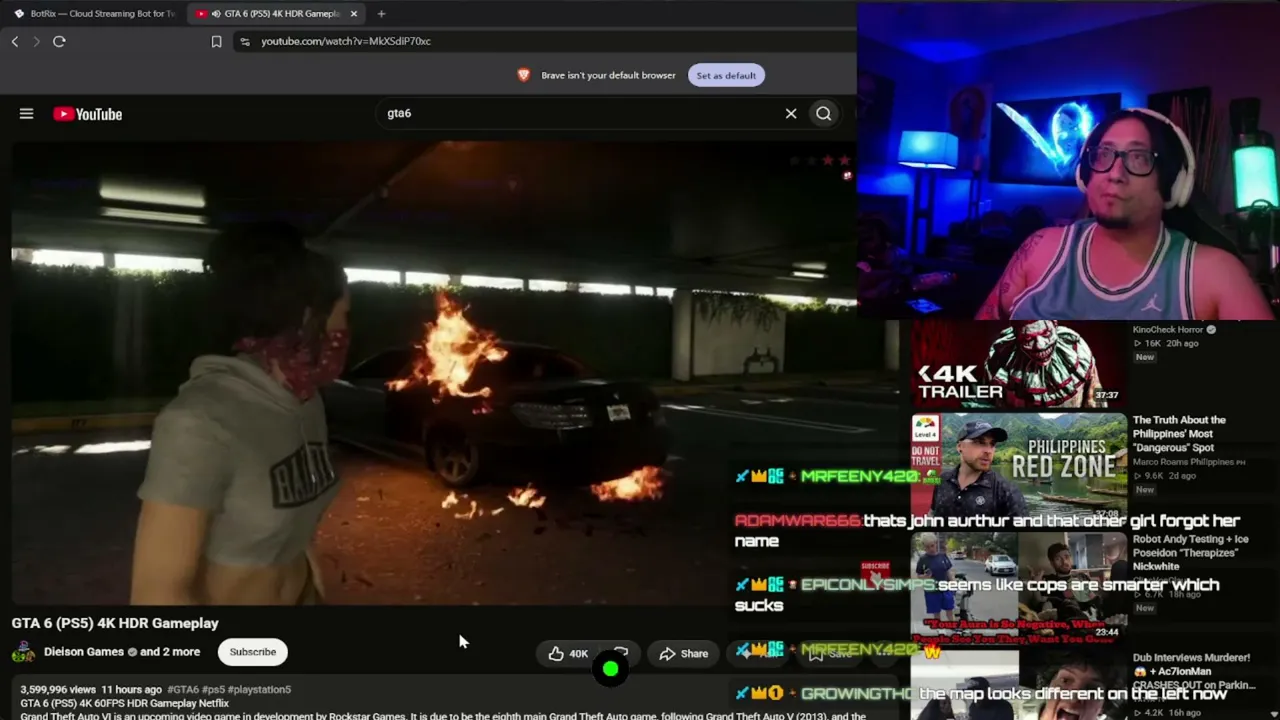Image resolution: width=1280 pixels, height=720 pixels.
Task: Open the #playstation5 hashtag link
Action: click(259, 690)
